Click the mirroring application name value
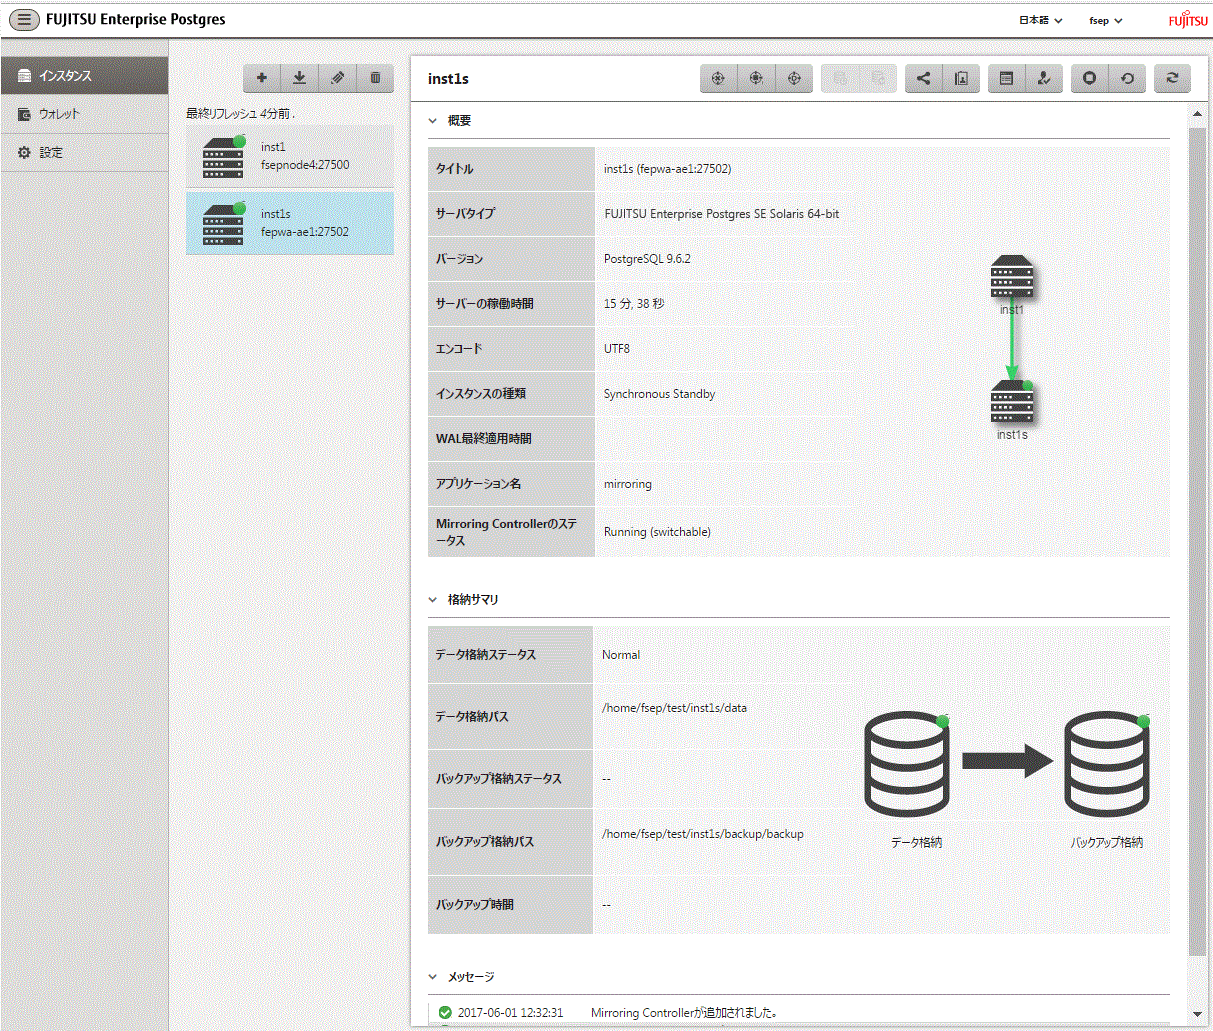 (628, 484)
